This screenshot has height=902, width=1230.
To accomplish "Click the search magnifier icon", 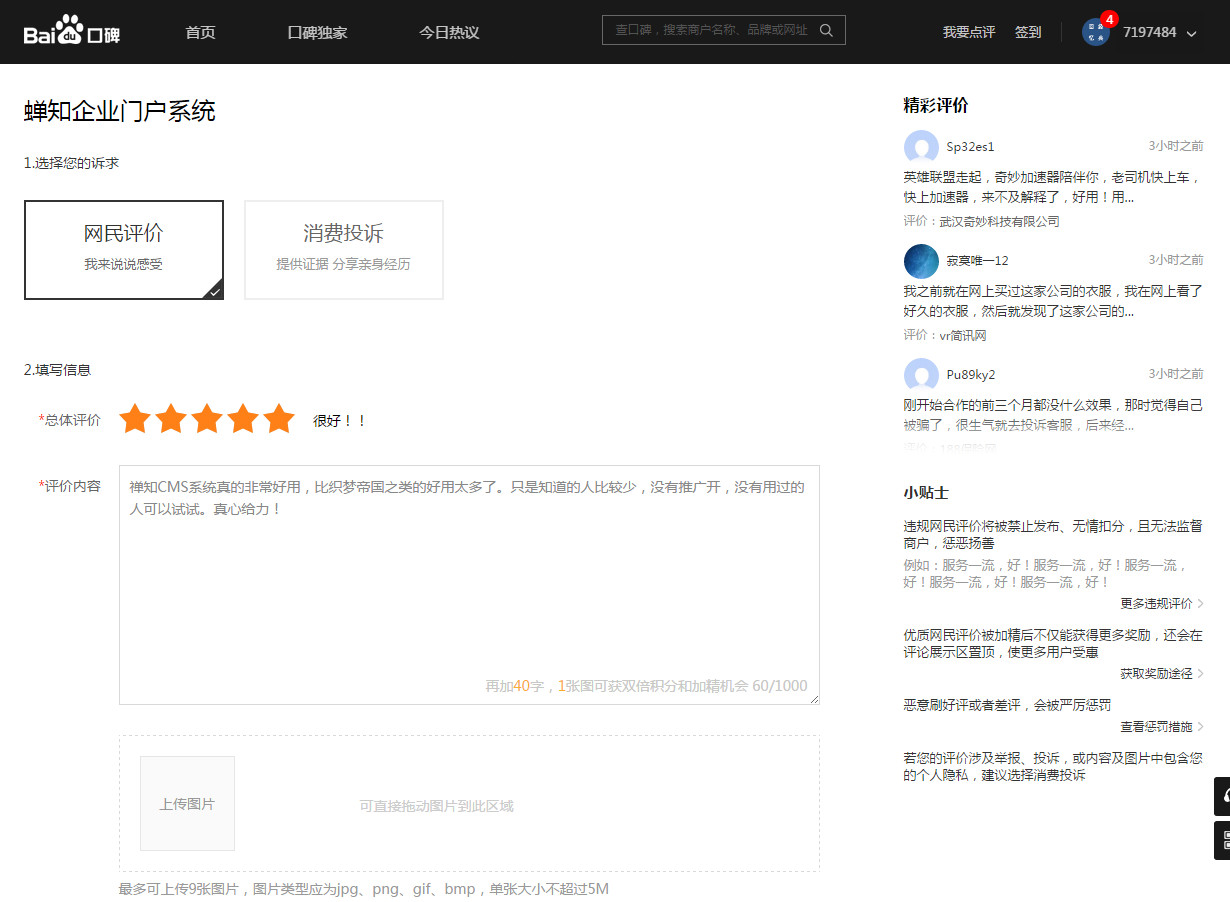I will pyautogui.click(x=826, y=30).
